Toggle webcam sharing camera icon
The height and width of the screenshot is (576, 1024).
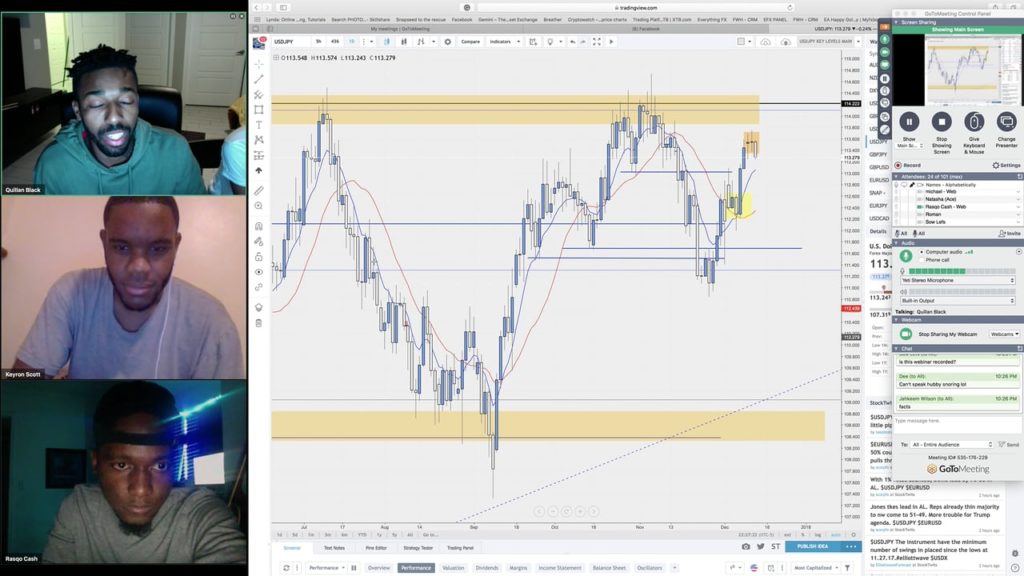[906, 334]
